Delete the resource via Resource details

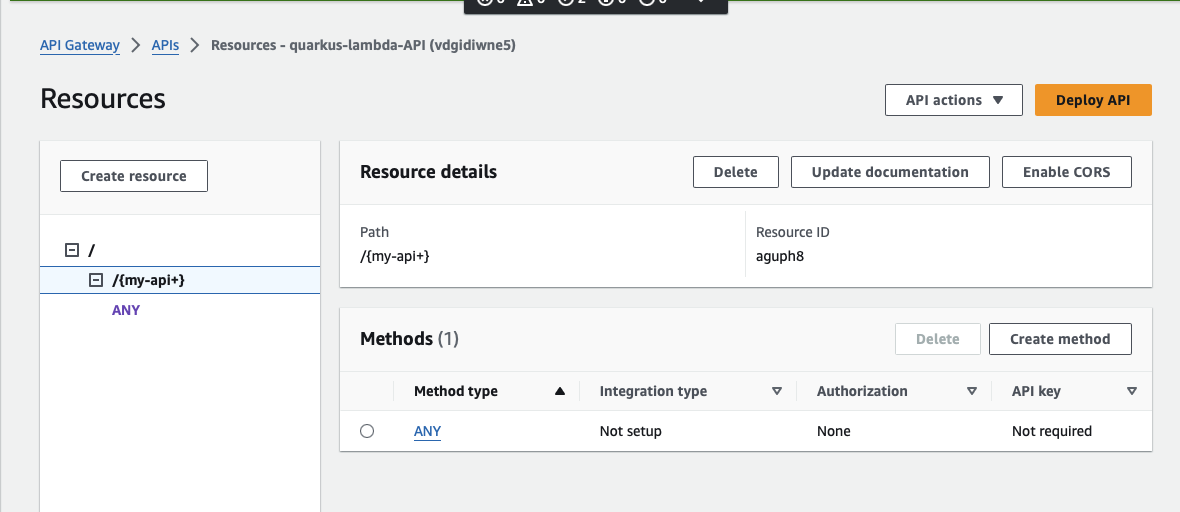[735, 172]
